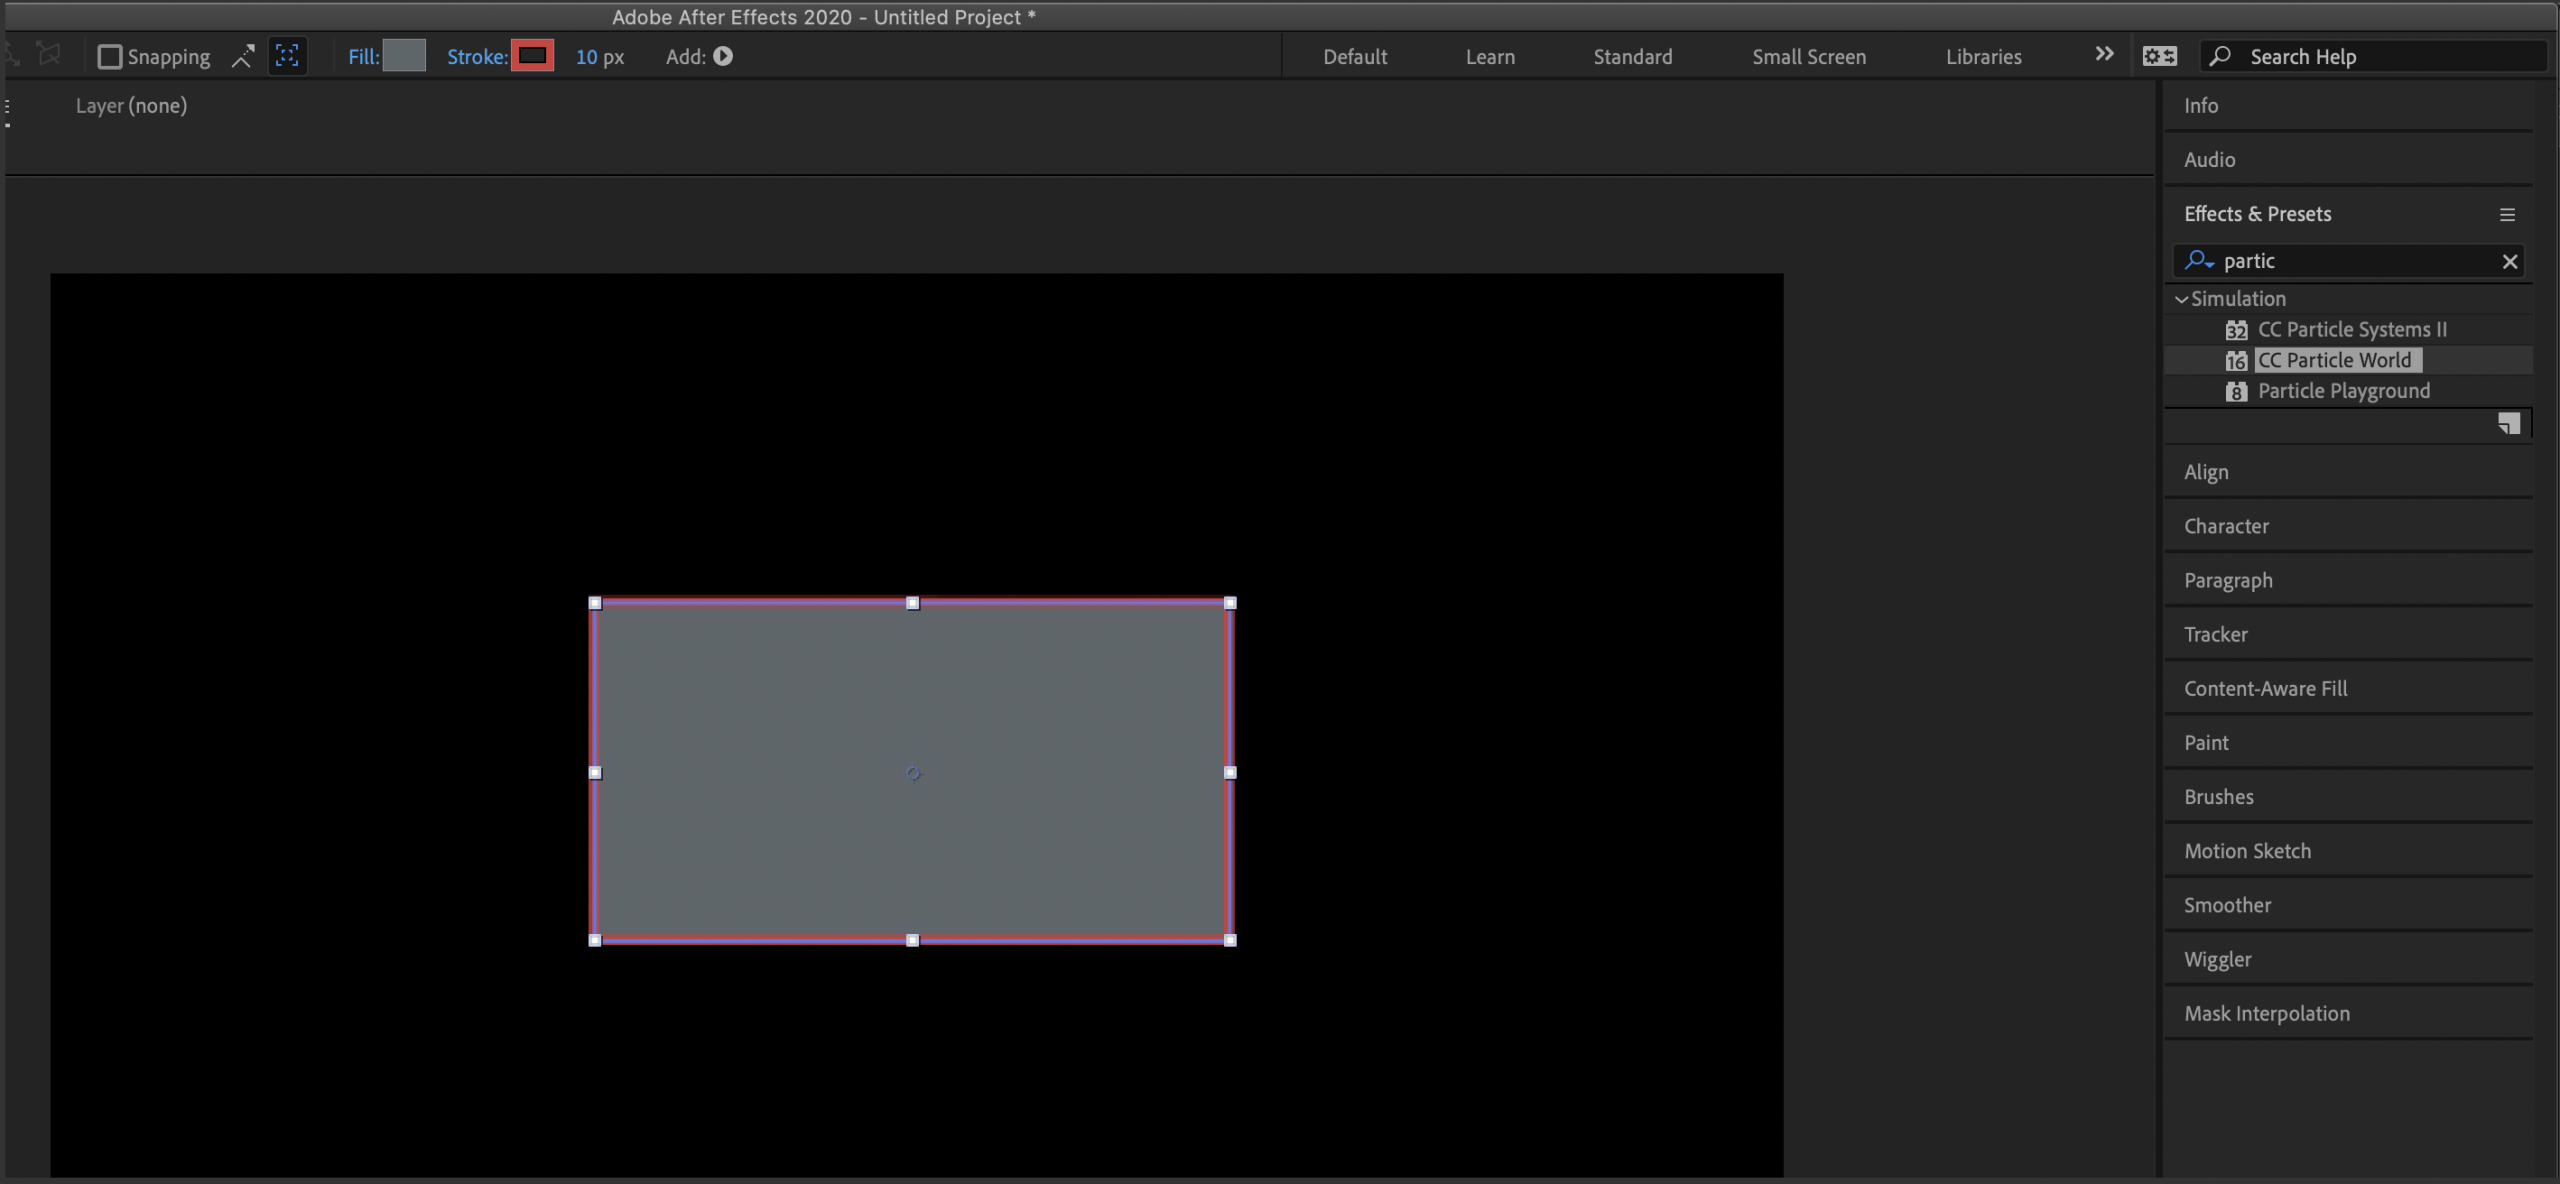Enable the Snapping checkbox
The width and height of the screenshot is (2560, 1184).
point(110,57)
